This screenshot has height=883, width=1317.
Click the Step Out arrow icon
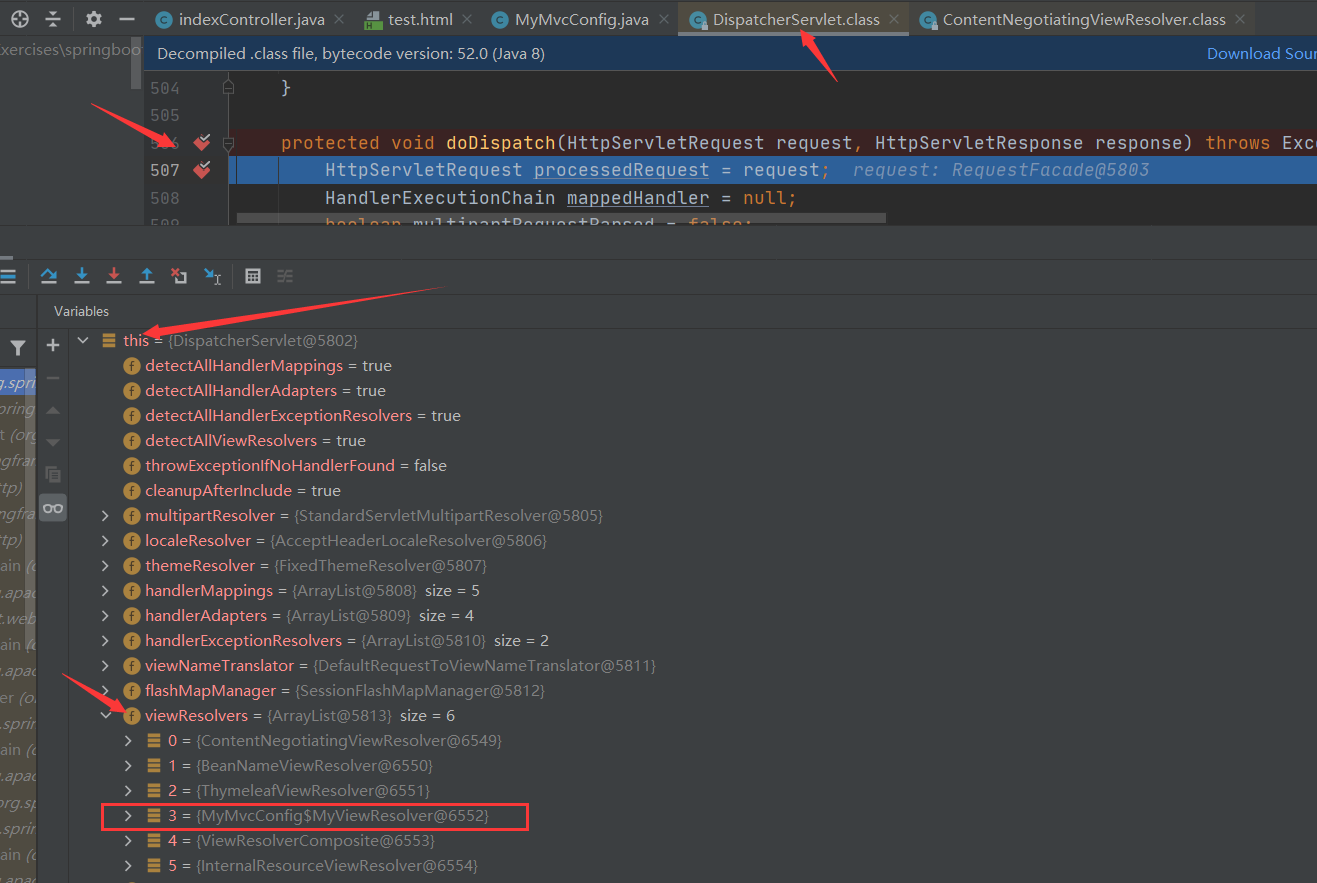(x=147, y=275)
